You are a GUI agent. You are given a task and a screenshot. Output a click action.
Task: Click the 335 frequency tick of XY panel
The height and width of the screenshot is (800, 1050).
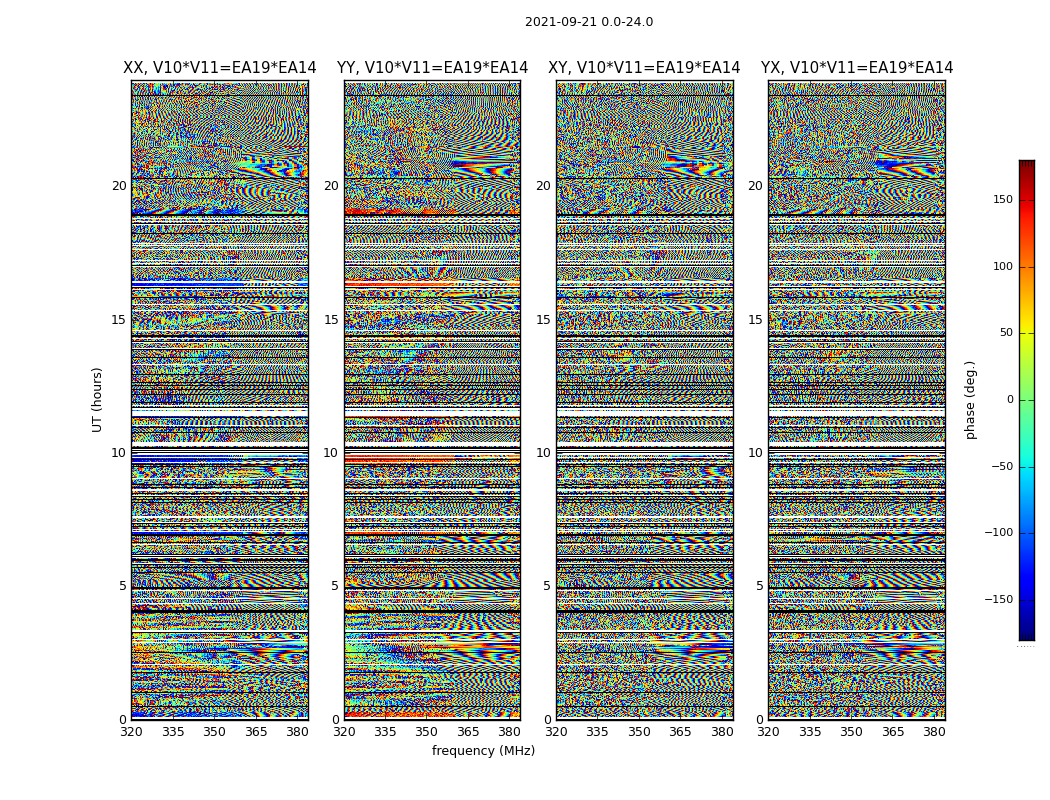pyautogui.click(x=597, y=732)
